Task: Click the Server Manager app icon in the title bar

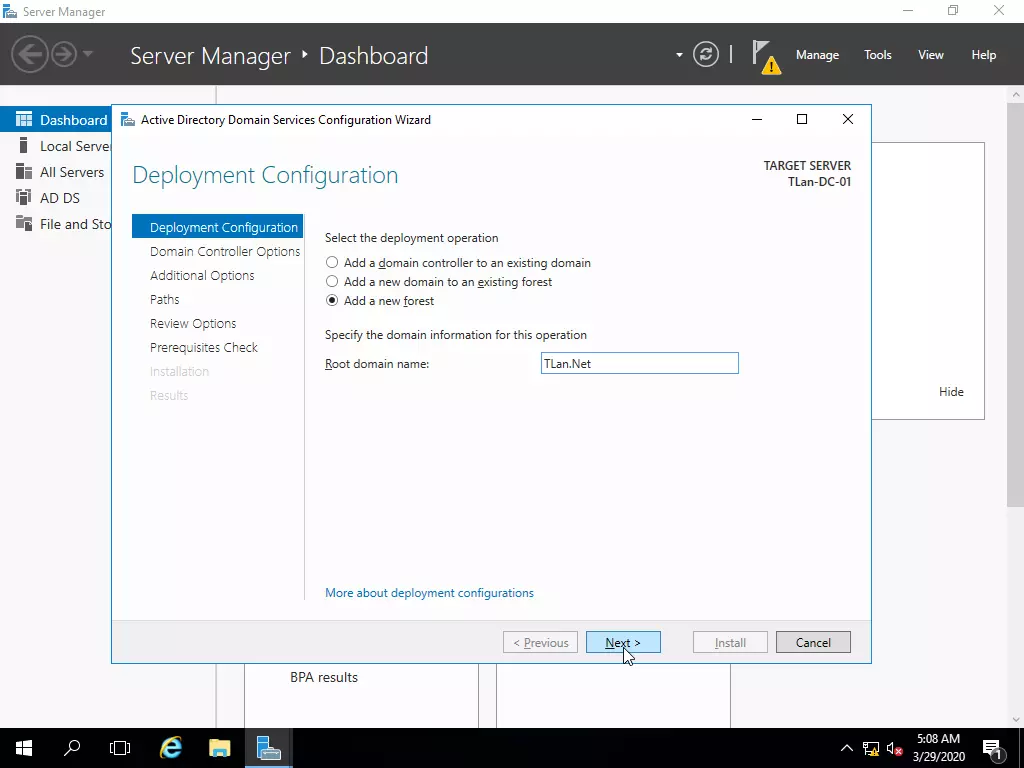Action: point(10,12)
